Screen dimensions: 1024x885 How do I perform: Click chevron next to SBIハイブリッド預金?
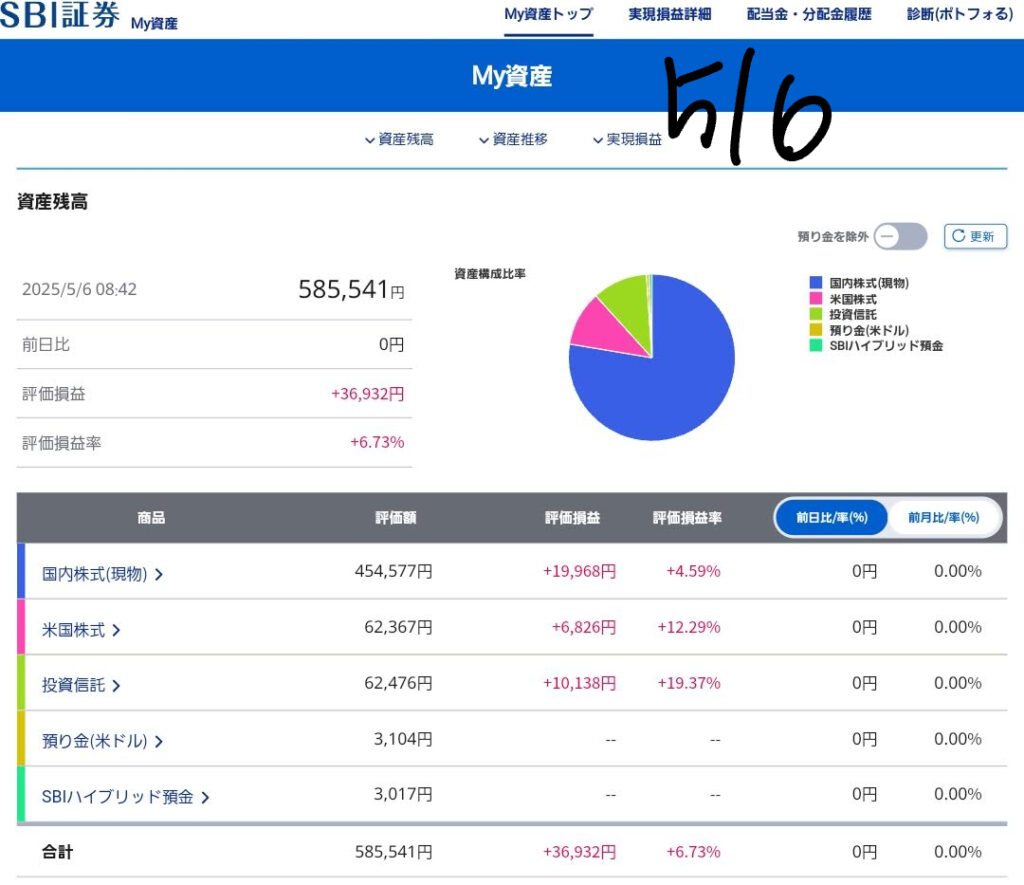click(x=205, y=798)
